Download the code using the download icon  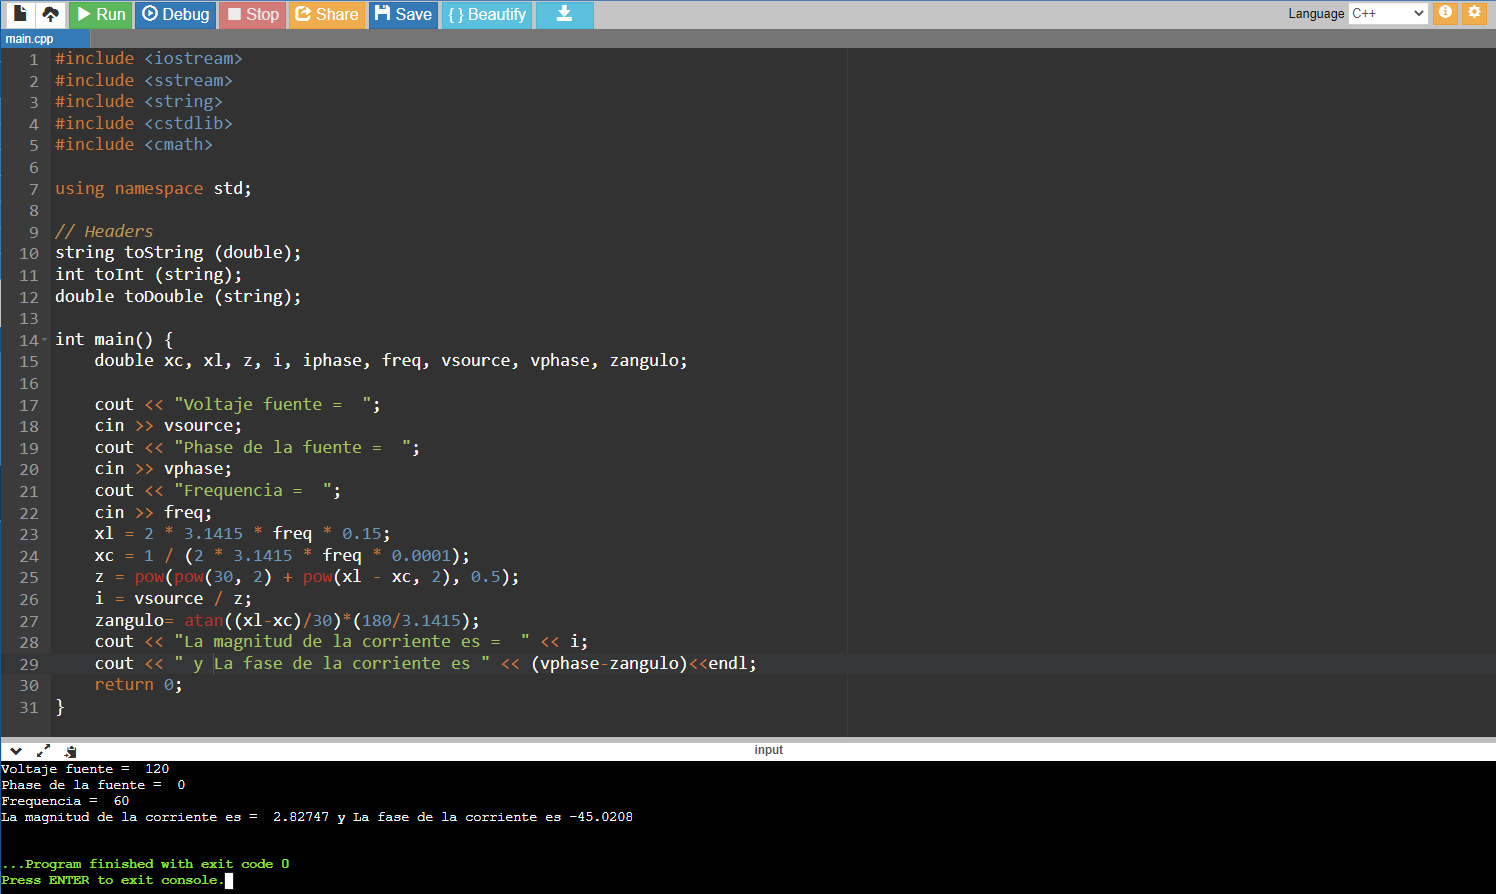click(564, 15)
